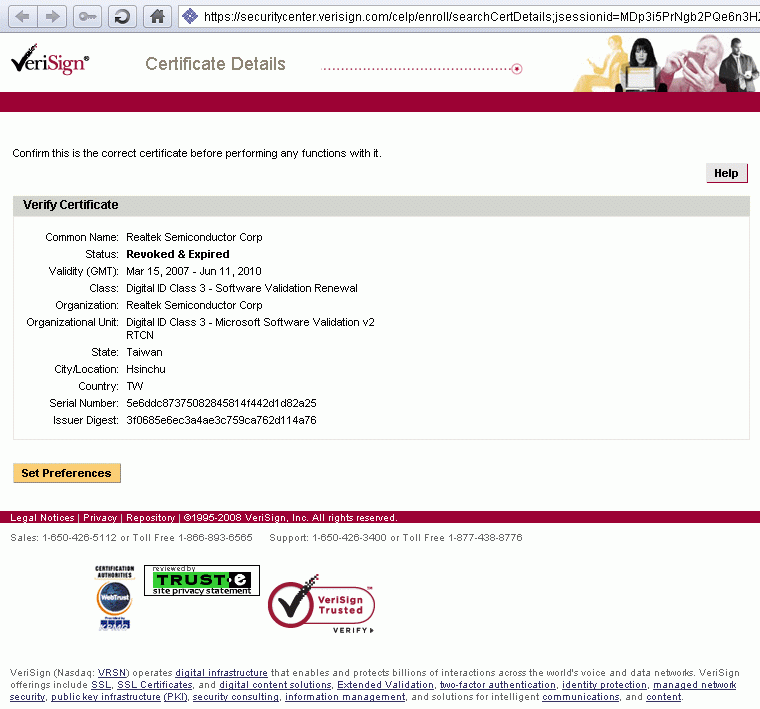760x709 pixels.
Task: Open the information management link
Action: (x=345, y=697)
